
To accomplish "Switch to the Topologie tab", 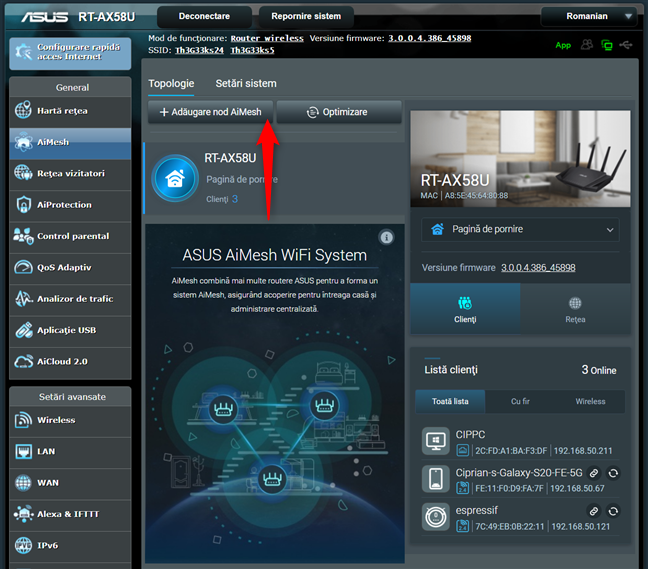I will click(171, 83).
